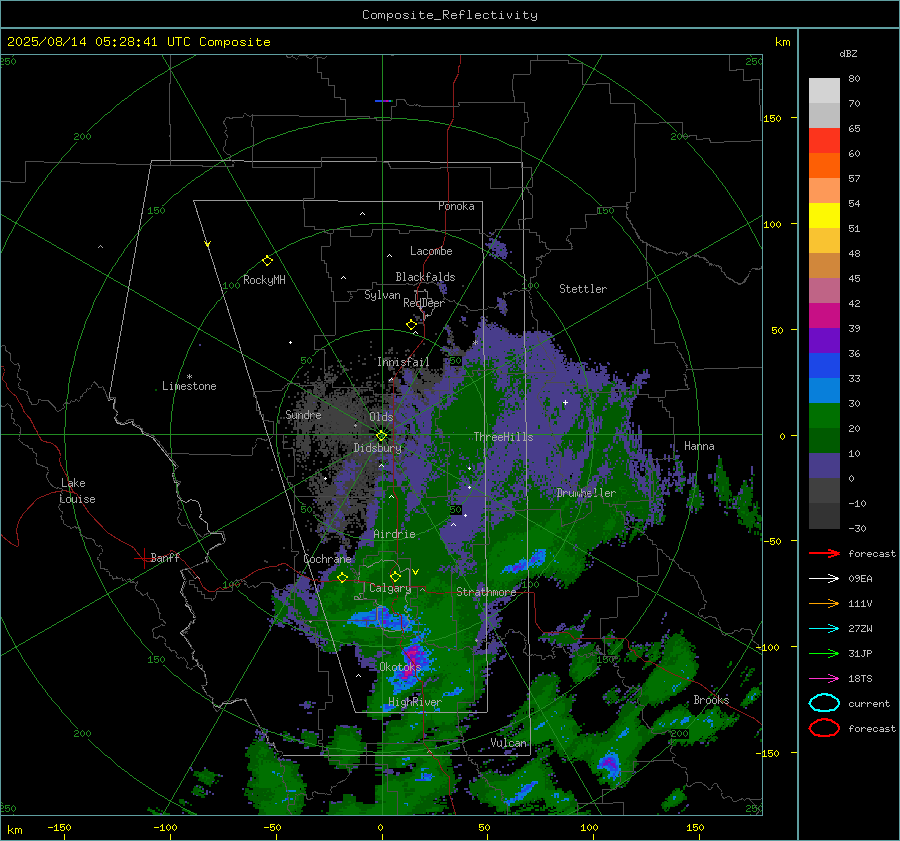900x841 pixels.
Task: Click the ThreeHills city label
Action: [503, 437]
